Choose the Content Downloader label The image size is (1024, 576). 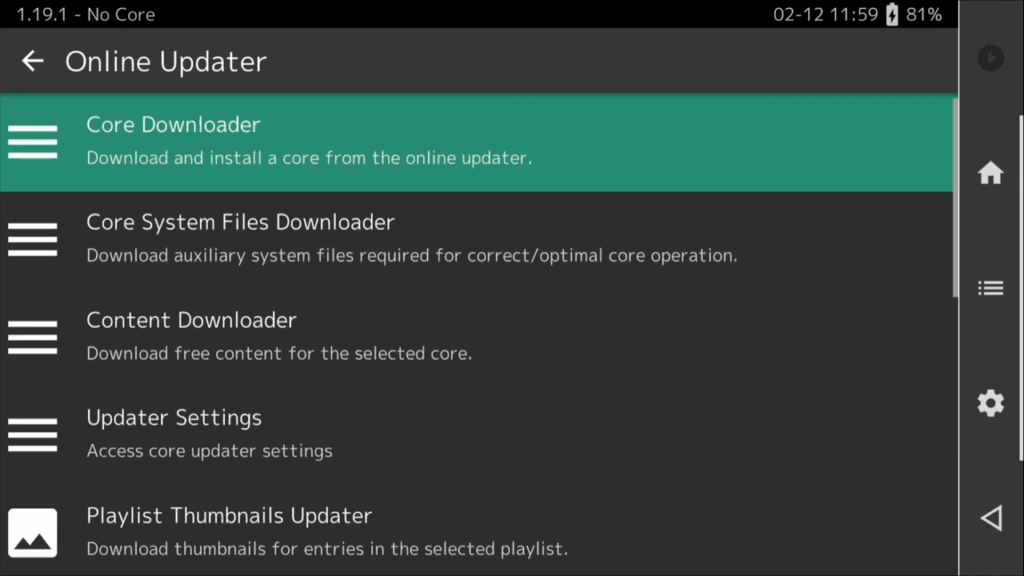191,320
